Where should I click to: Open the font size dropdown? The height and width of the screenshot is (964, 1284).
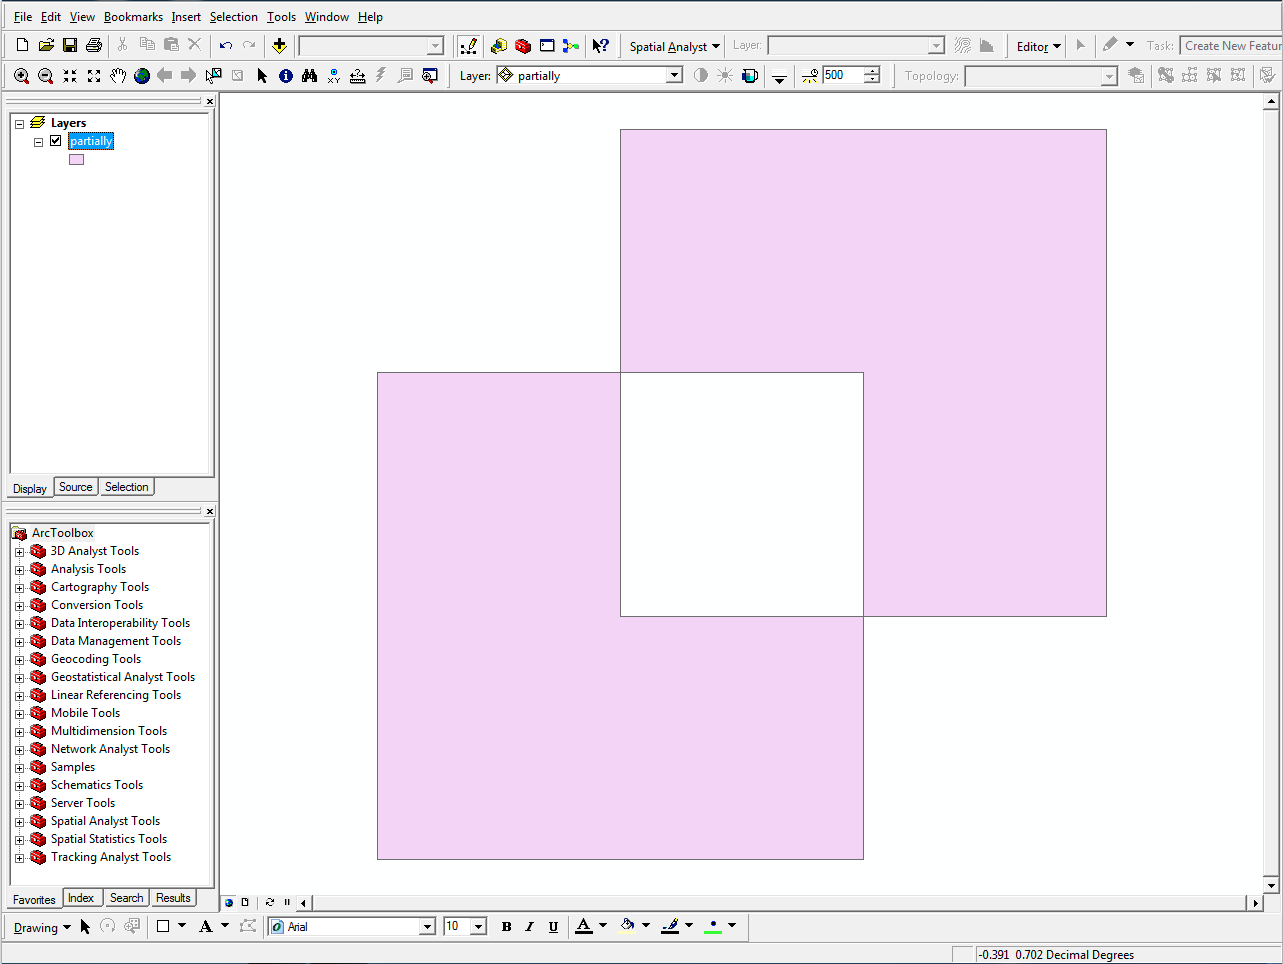478,927
